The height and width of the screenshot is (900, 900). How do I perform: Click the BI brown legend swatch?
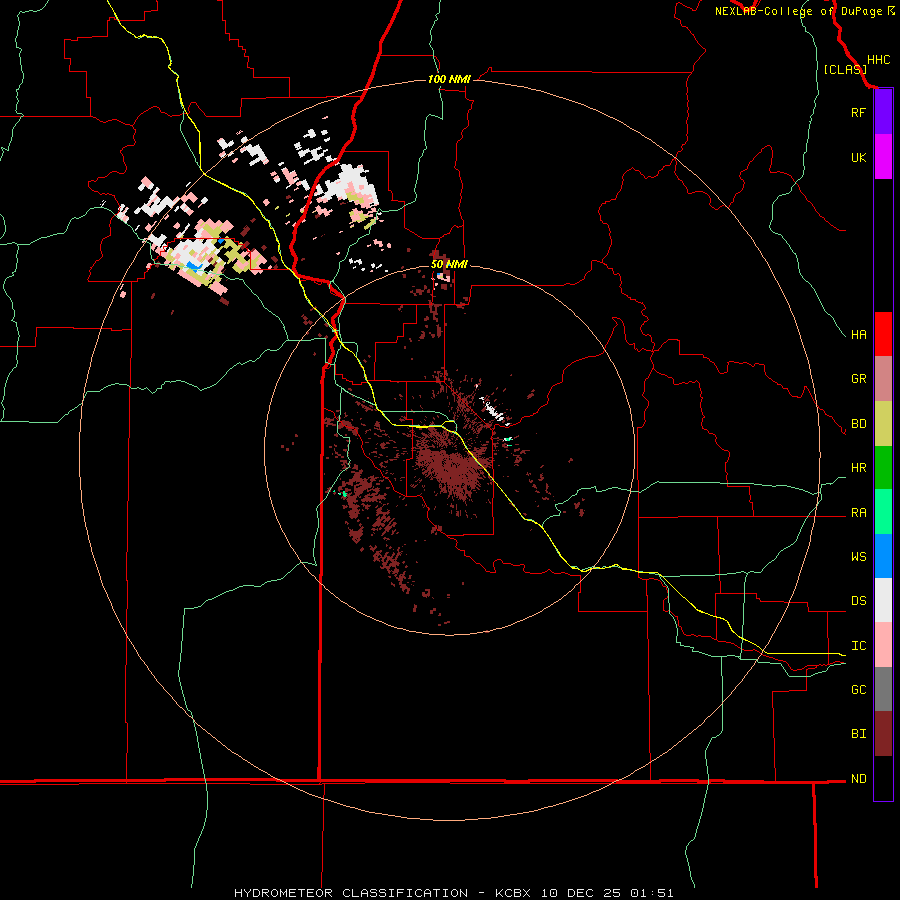(x=883, y=734)
